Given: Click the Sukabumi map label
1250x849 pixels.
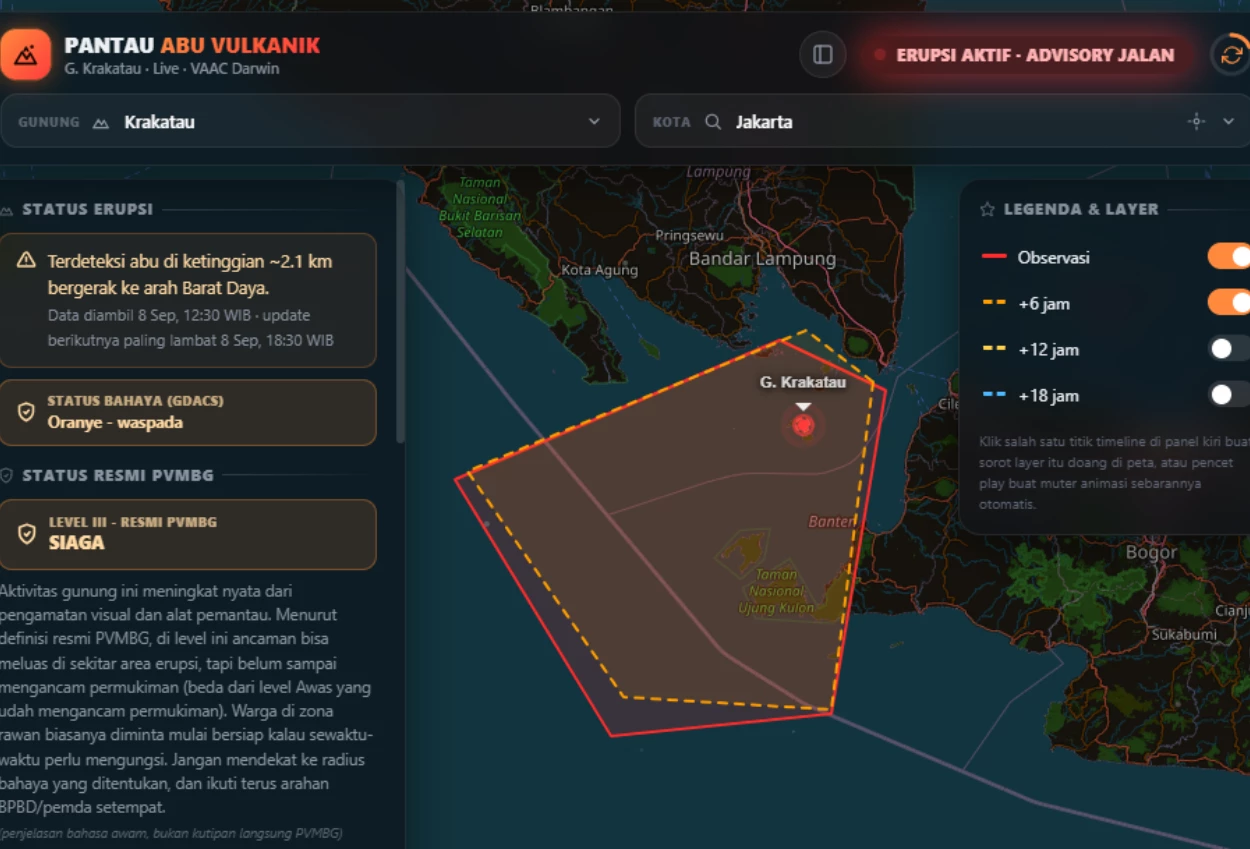Looking at the screenshot, I should tap(1184, 634).
